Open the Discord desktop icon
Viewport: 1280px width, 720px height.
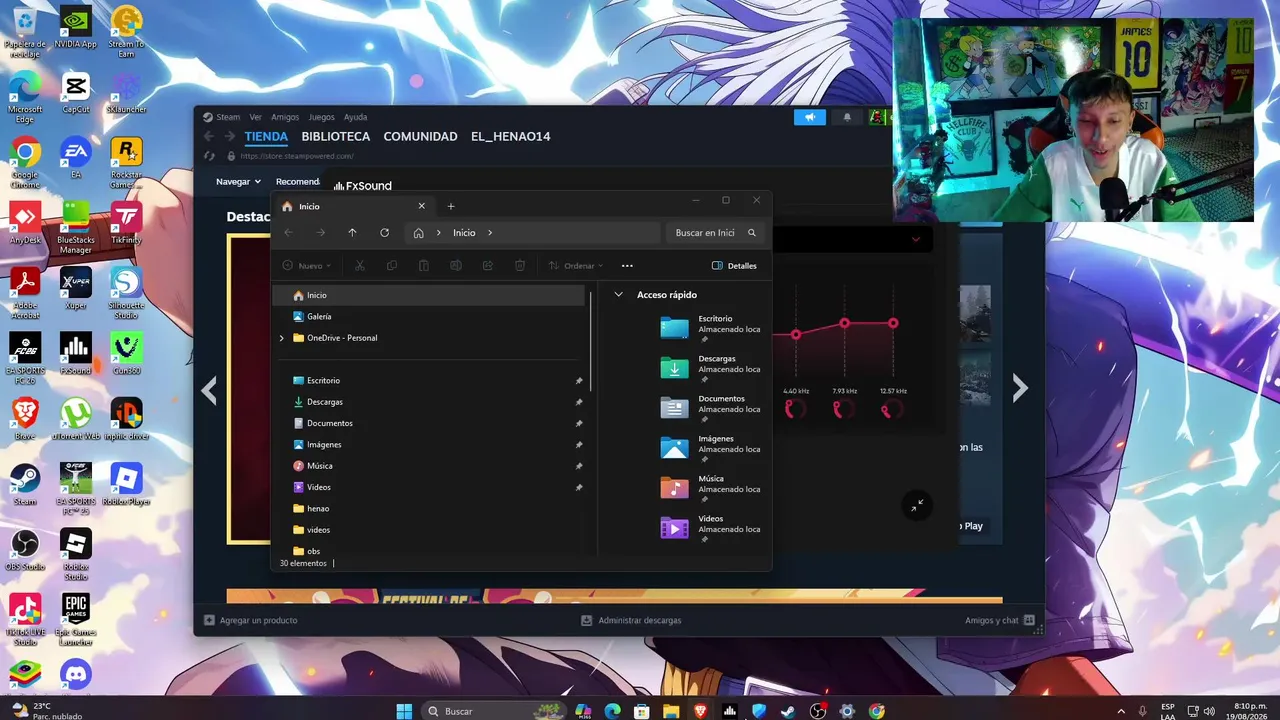click(x=75, y=675)
